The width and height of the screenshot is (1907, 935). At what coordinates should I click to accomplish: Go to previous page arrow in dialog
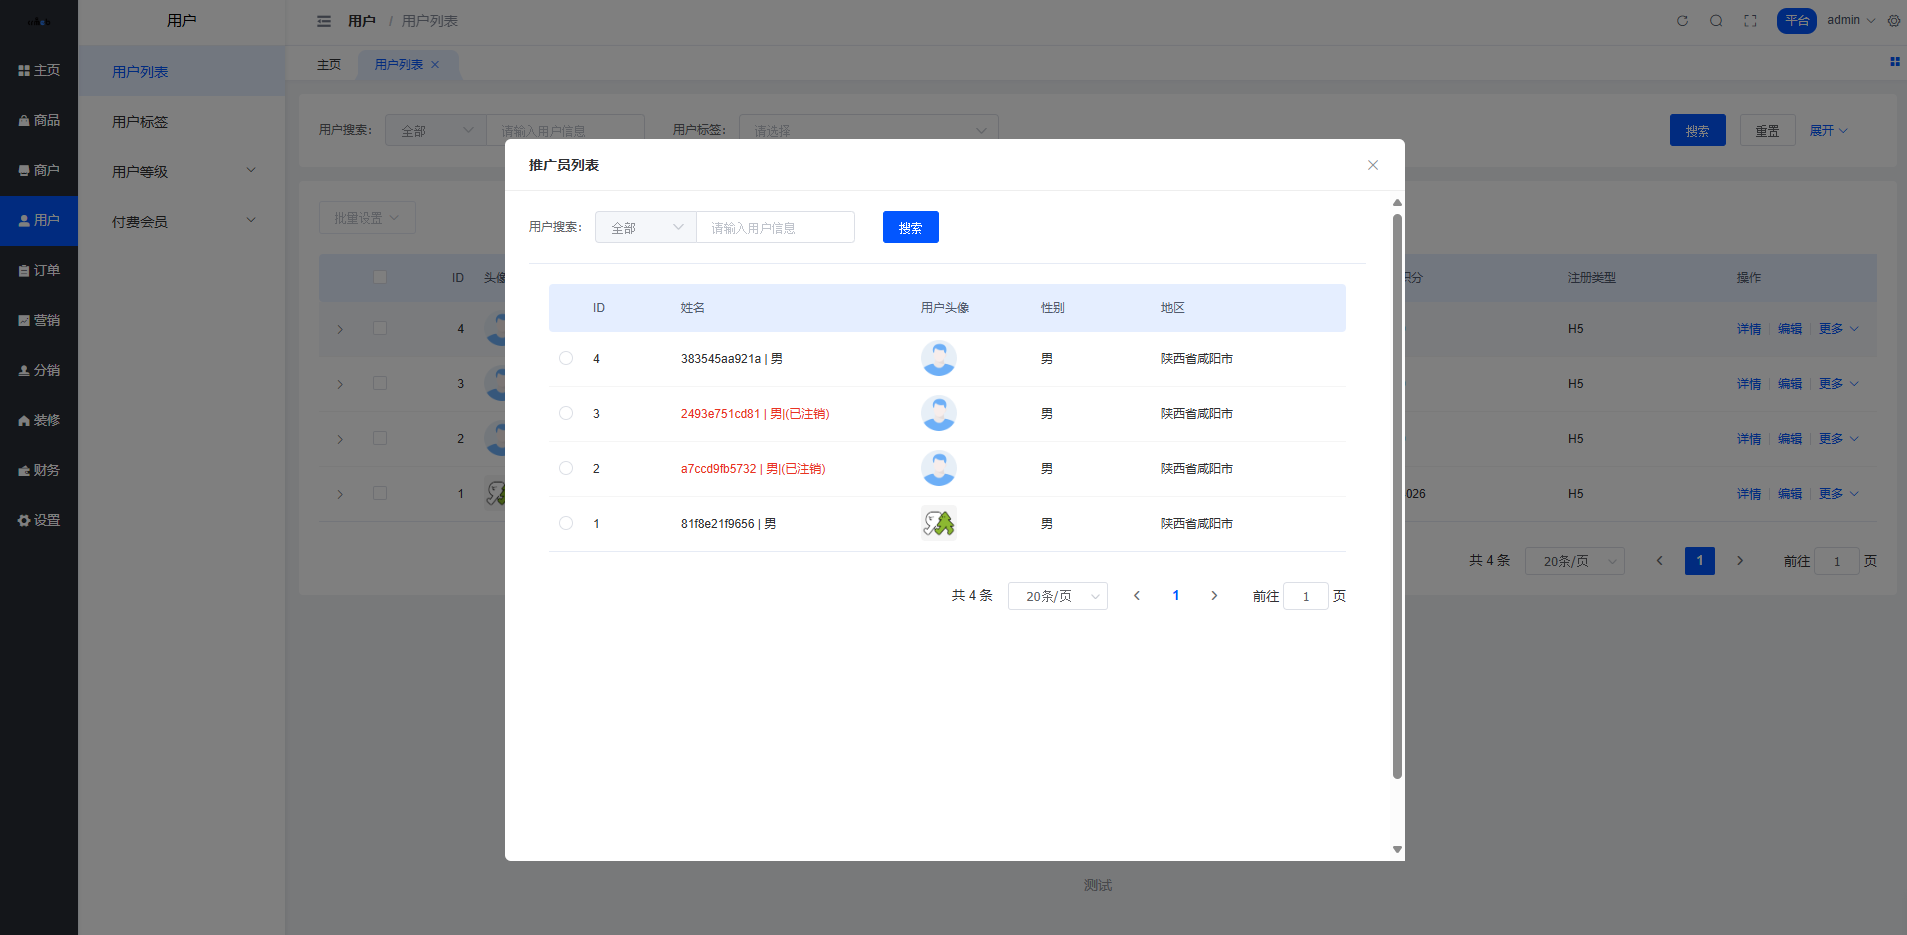tap(1137, 596)
